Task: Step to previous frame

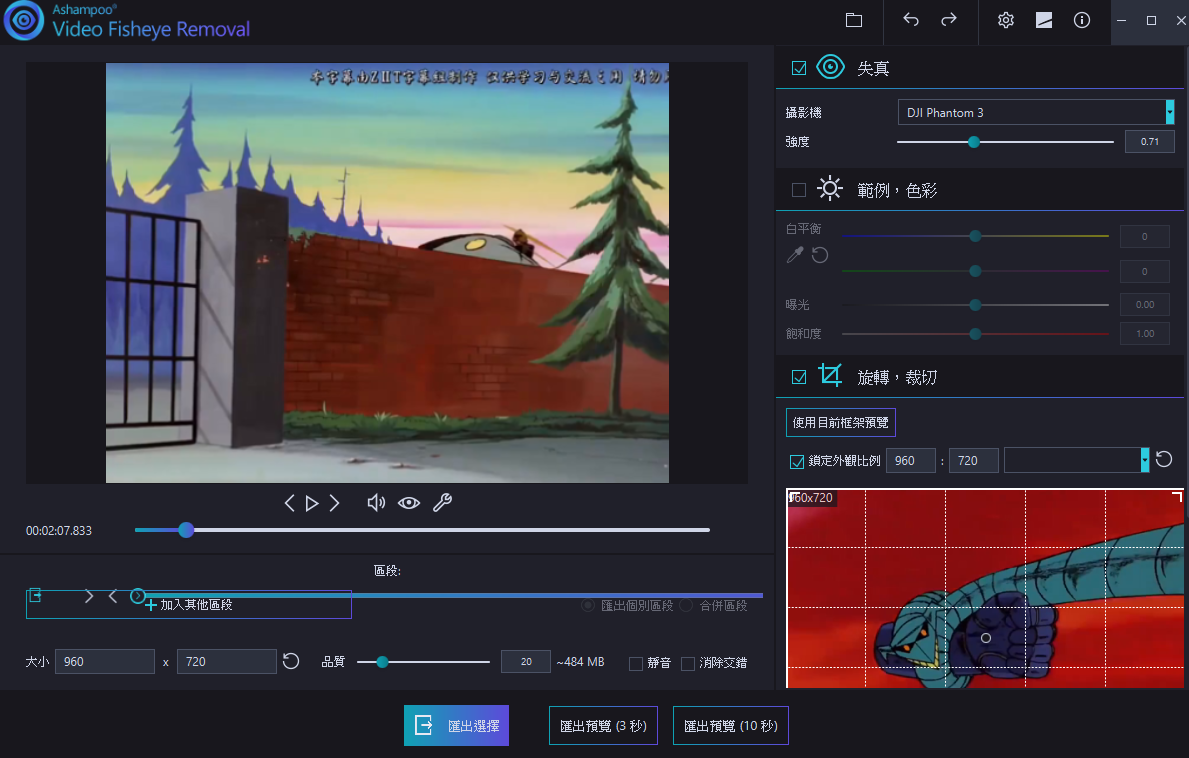Action: [289, 503]
